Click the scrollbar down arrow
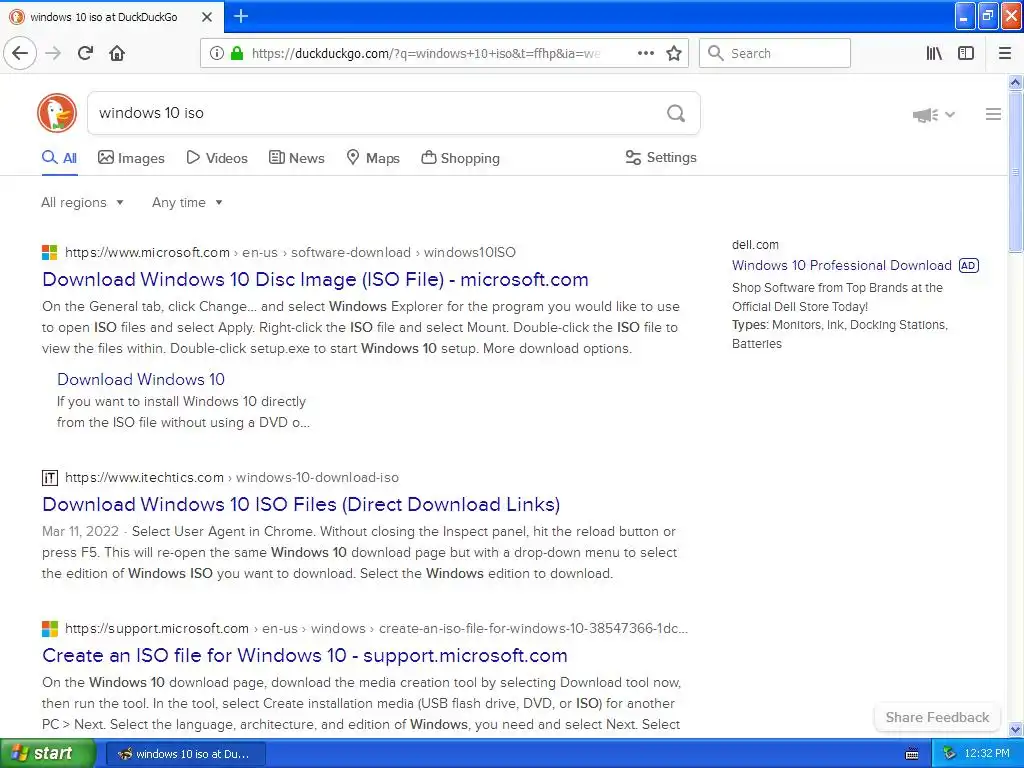Screen dimensions: 1024x768 click(1015, 729)
